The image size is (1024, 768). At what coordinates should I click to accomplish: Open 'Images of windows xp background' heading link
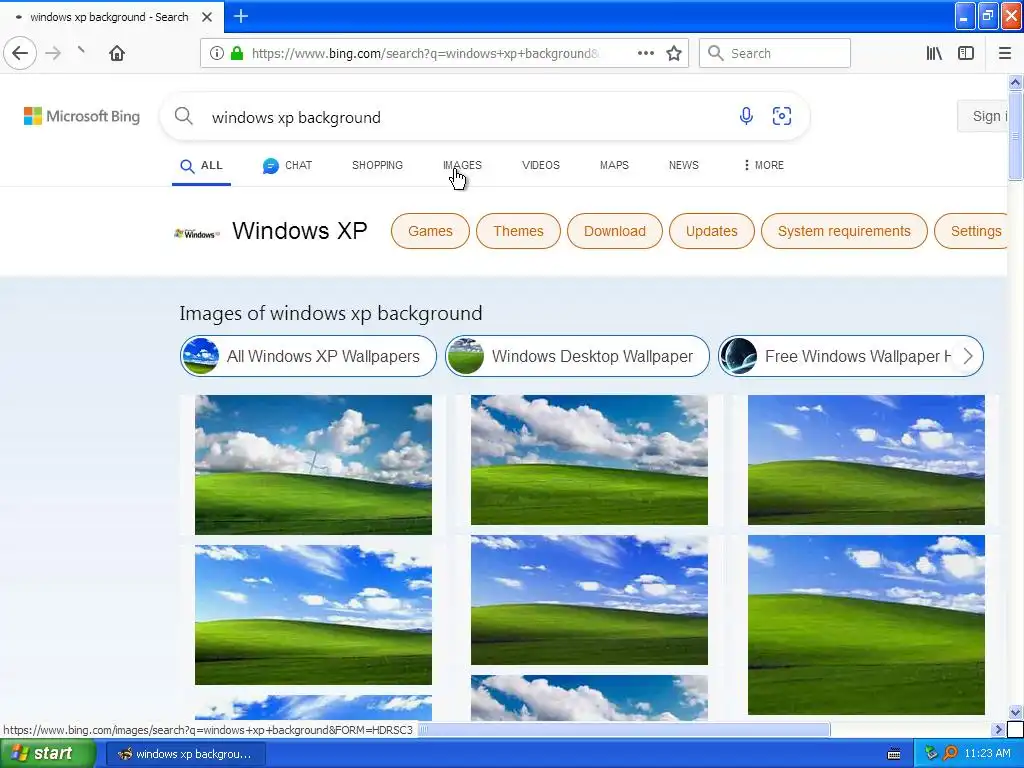[331, 313]
